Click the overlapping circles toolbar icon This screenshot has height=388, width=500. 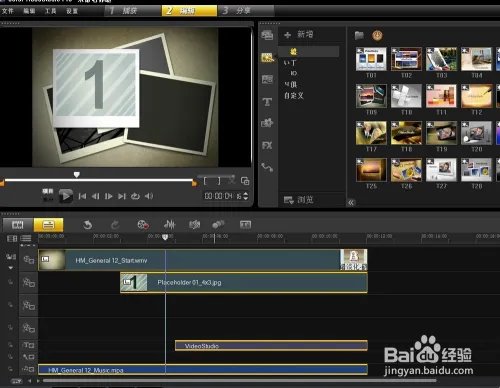[218, 224]
